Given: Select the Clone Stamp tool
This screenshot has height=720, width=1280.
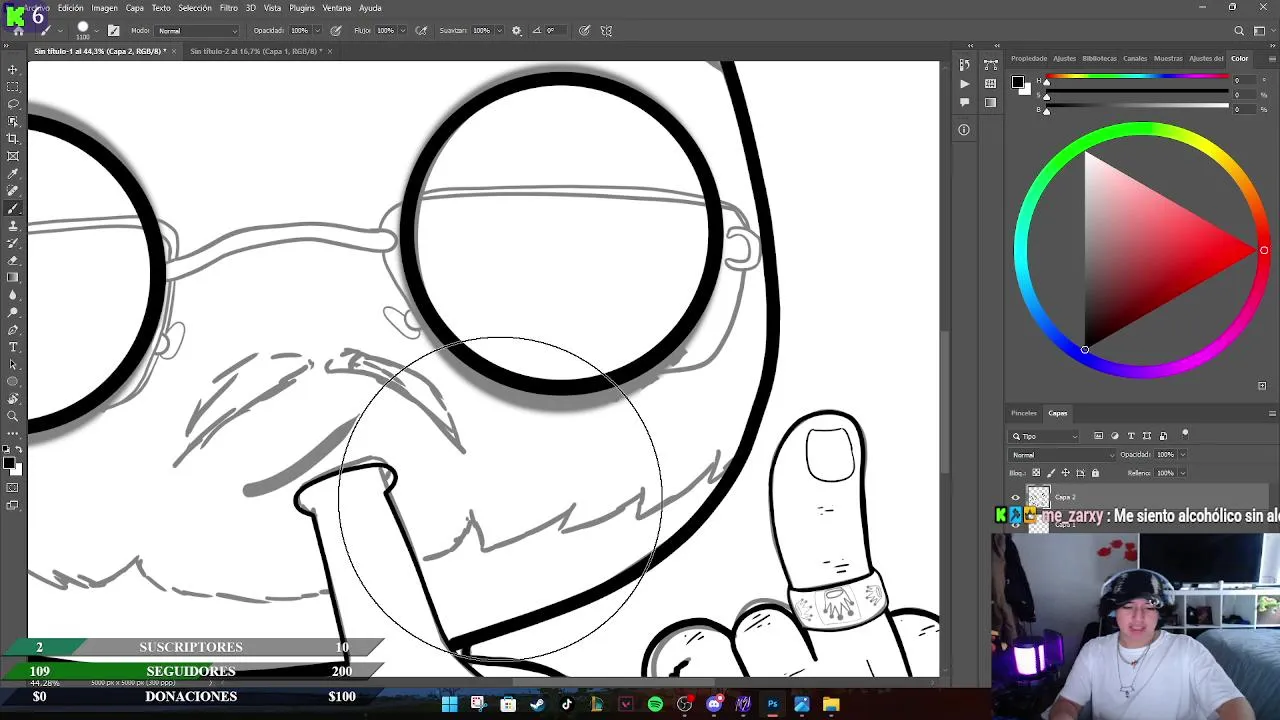Looking at the screenshot, I should tap(13, 226).
